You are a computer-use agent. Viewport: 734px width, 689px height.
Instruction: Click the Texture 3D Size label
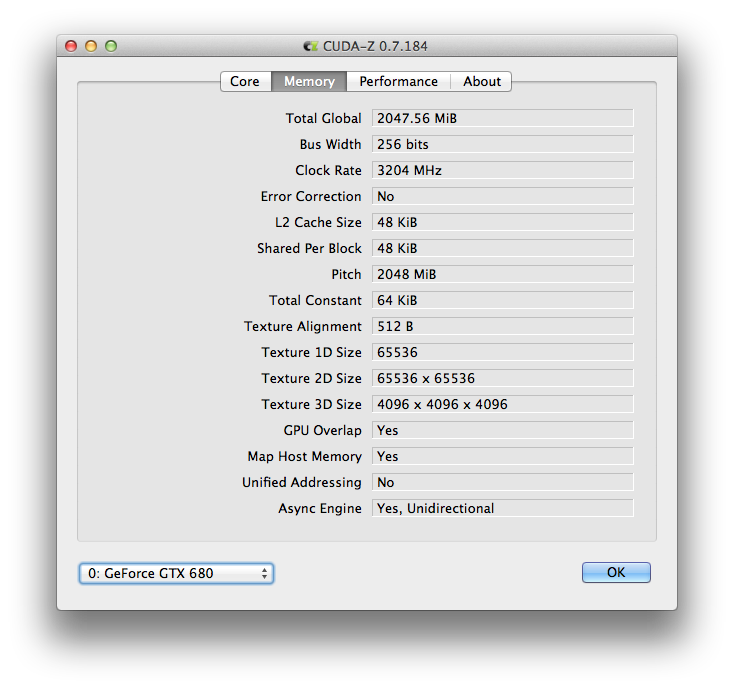click(x=311, y=404)
